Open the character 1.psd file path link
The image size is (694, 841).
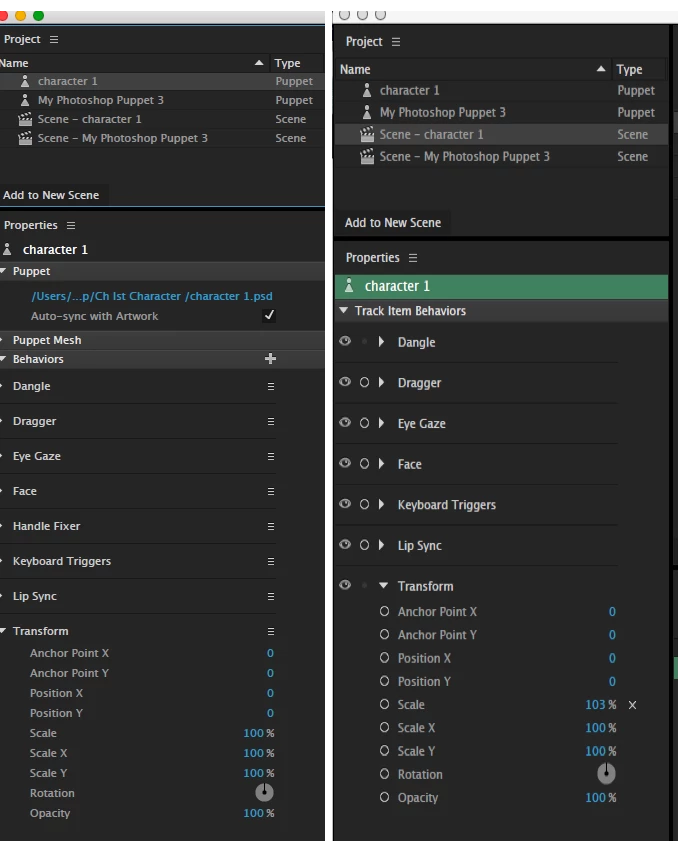152,296
